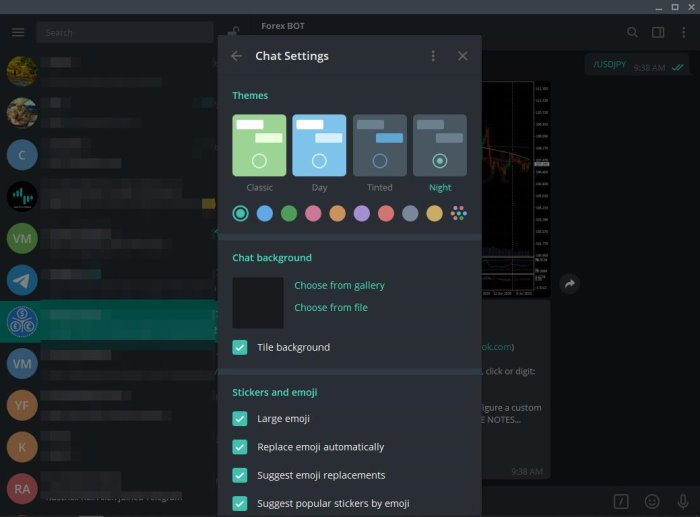The image size is (700, 517).
Task: Open selected chat with currency avatar
Action: click(x=22, y=322)
